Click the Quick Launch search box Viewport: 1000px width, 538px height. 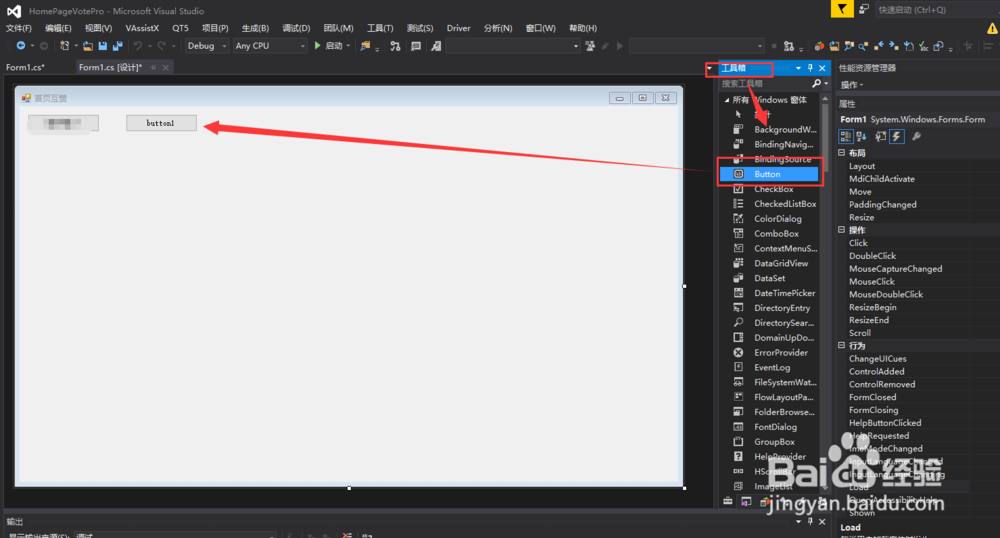coord(937,10)
